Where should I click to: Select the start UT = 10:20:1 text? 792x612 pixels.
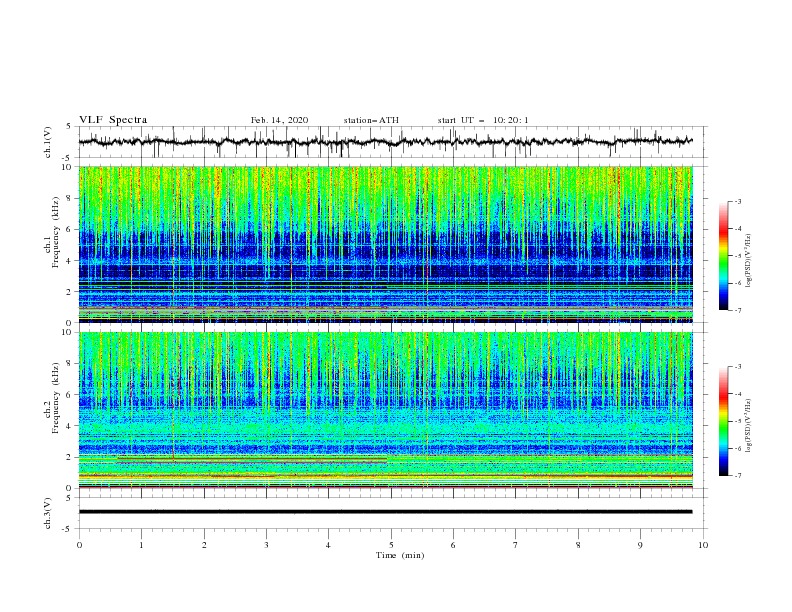click(483, 120)
